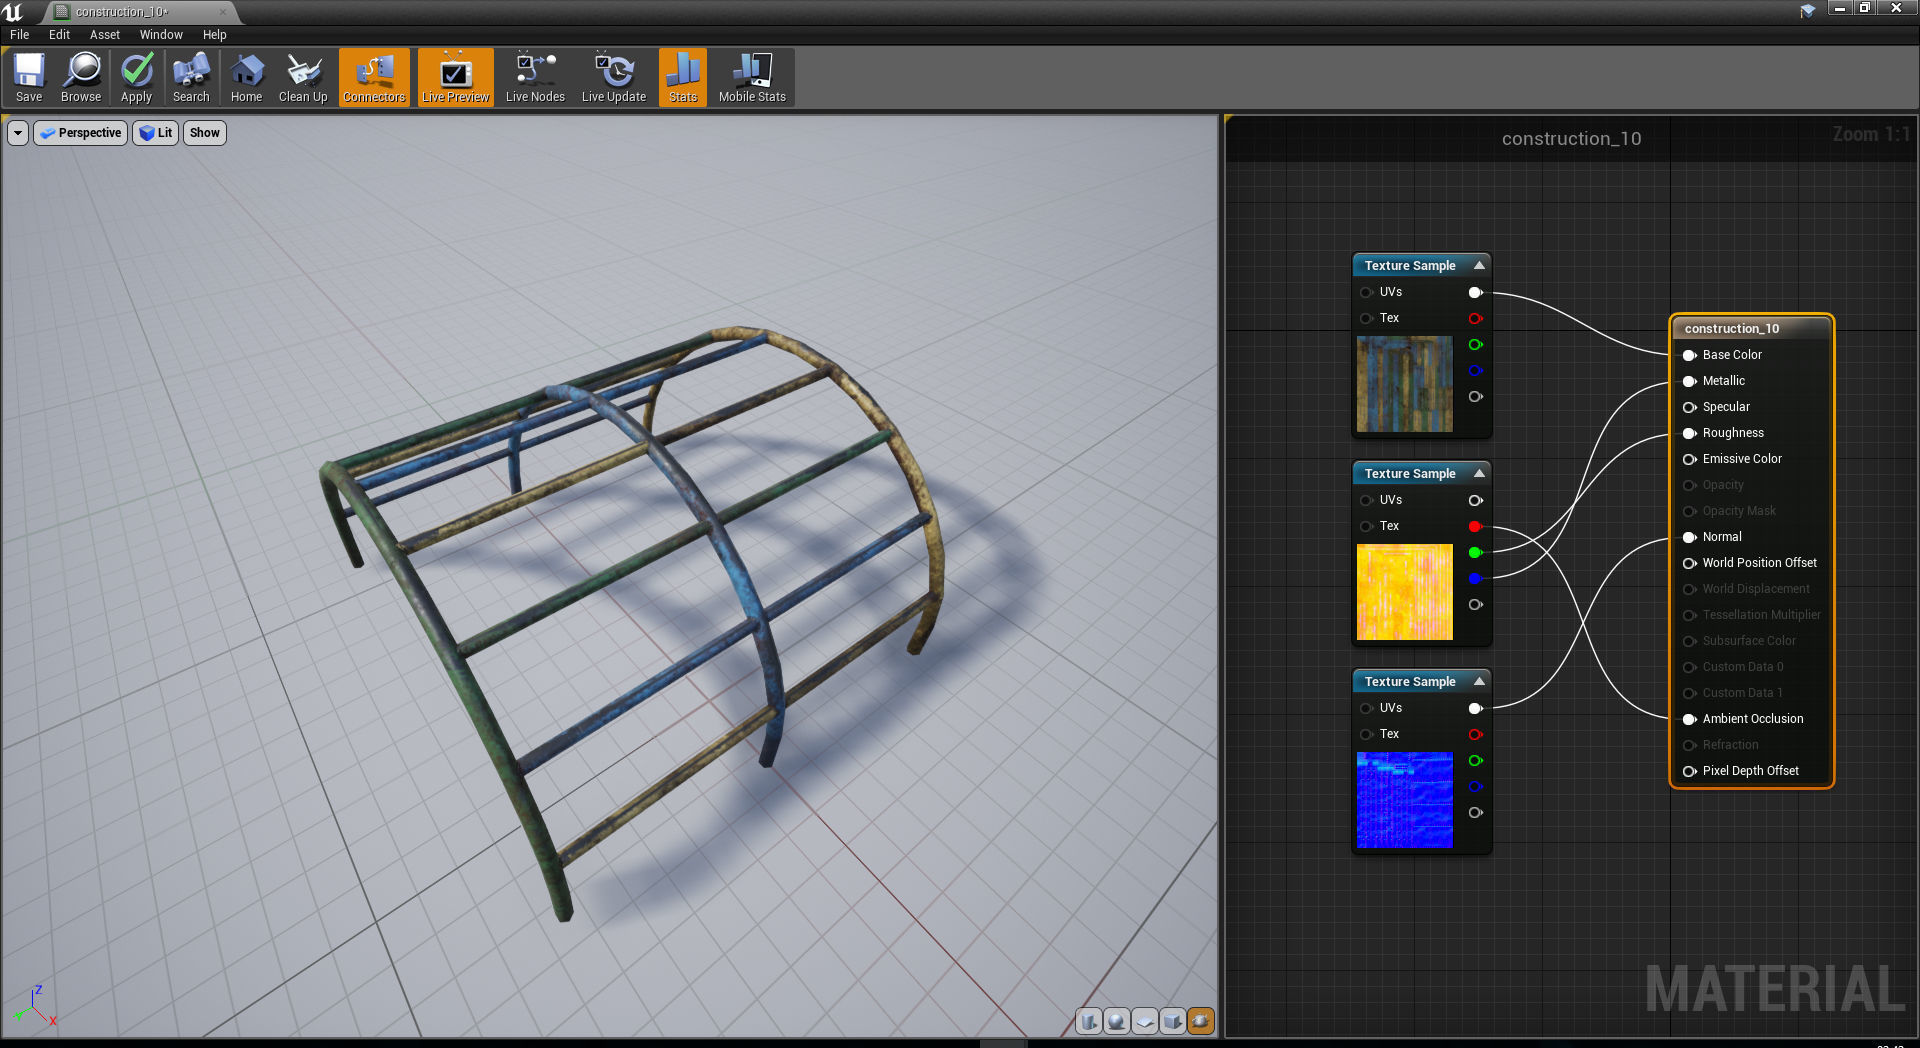Open the Lit view mode dropdown
The height and width of the screenshot is (1048, 1920).
pos(155,133)
